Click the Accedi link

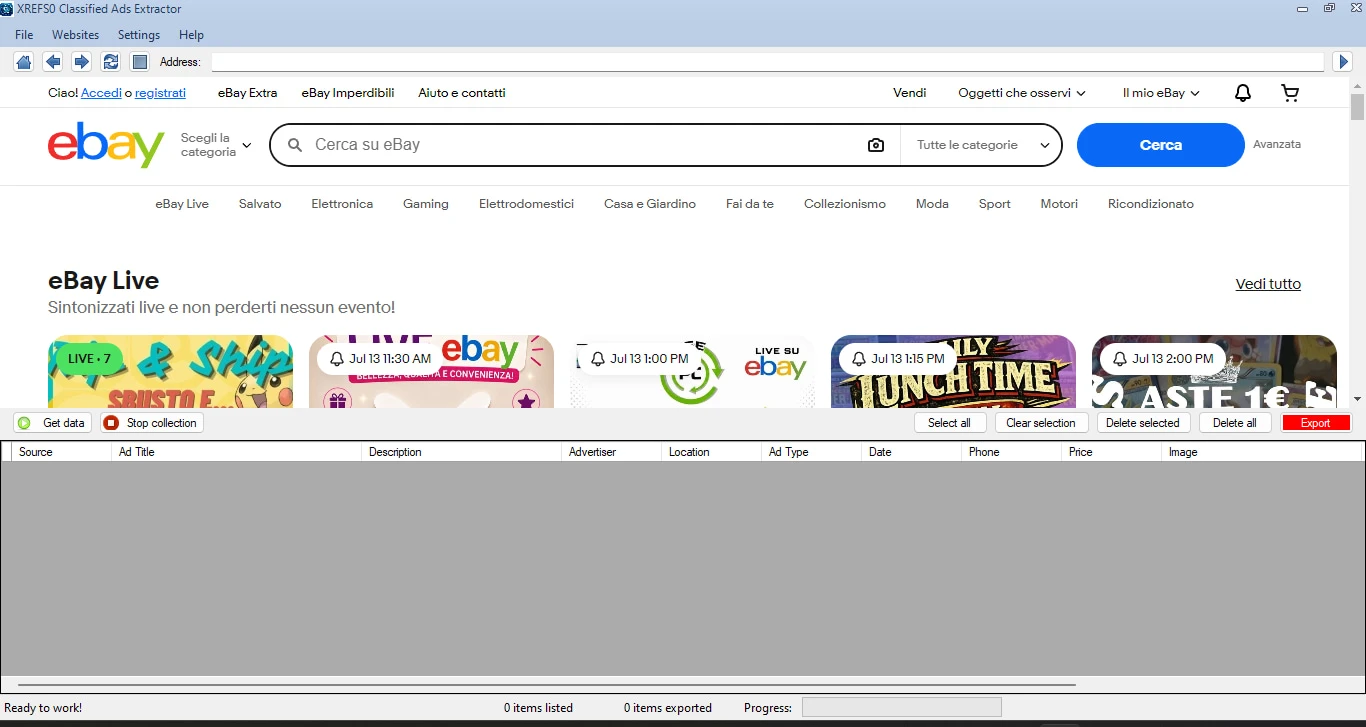point(101,93)
